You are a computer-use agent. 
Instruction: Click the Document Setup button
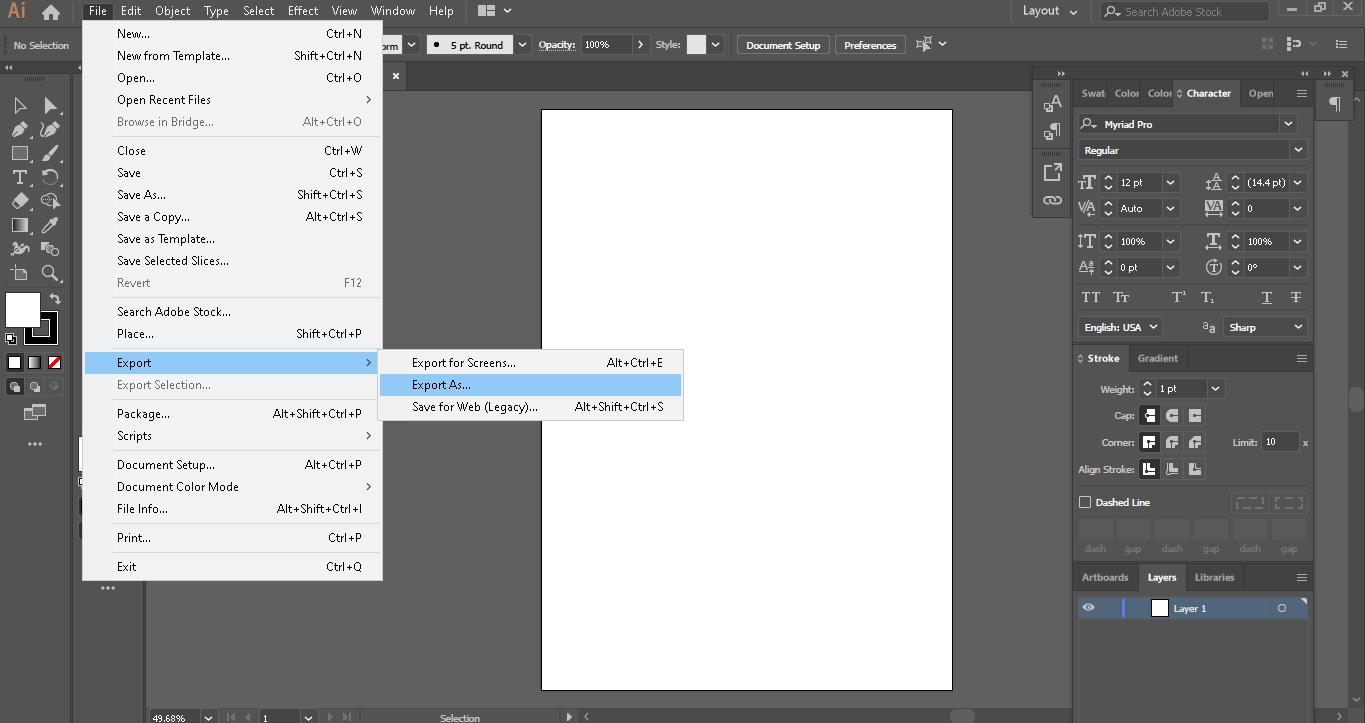[x=783, y=45]
